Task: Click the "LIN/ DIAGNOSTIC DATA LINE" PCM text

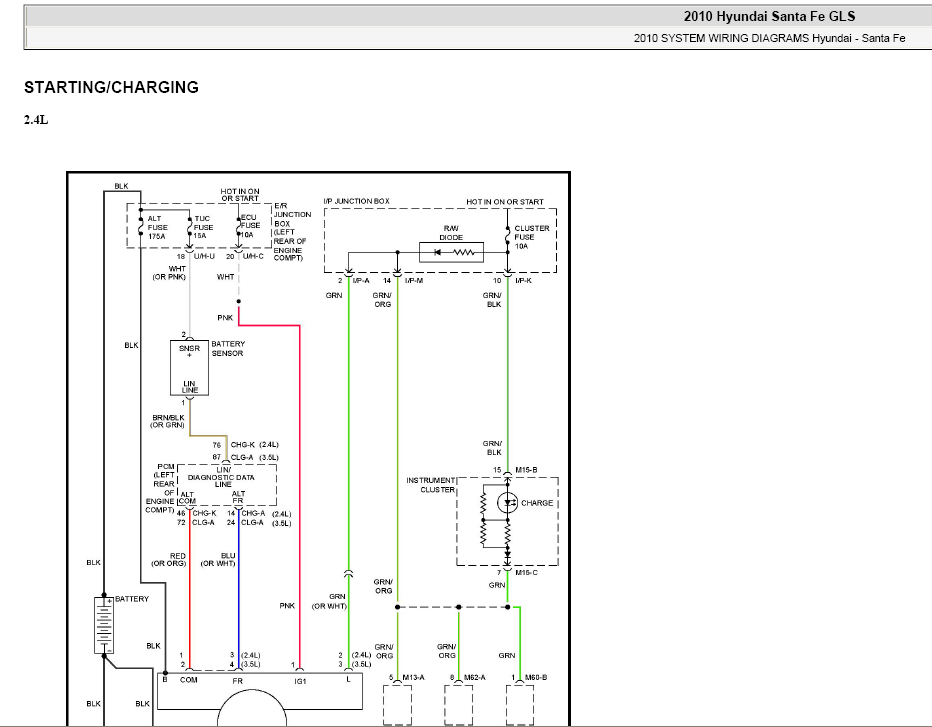Action: pyautogui.click(x=222, y=477)
